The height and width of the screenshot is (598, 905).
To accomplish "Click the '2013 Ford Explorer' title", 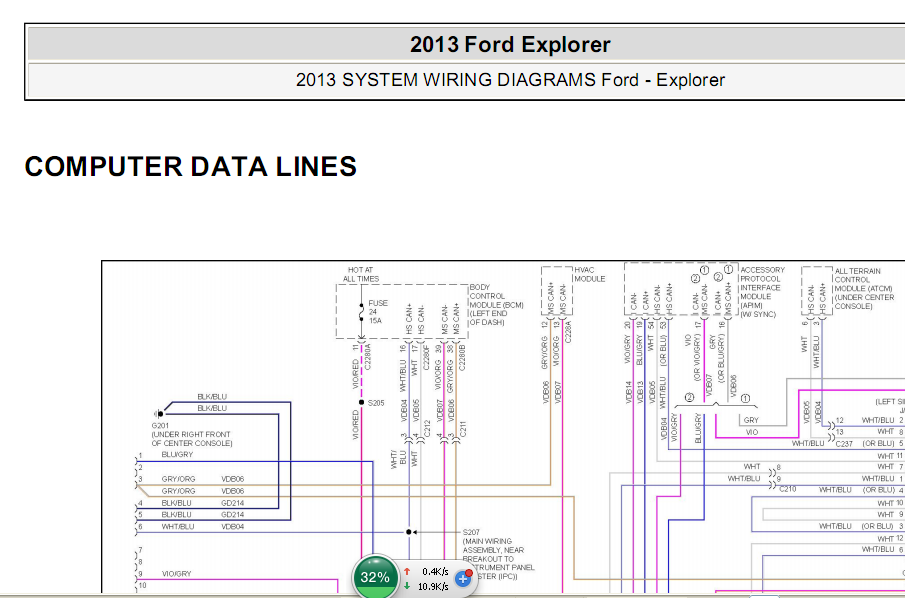I will pos(510,44).
